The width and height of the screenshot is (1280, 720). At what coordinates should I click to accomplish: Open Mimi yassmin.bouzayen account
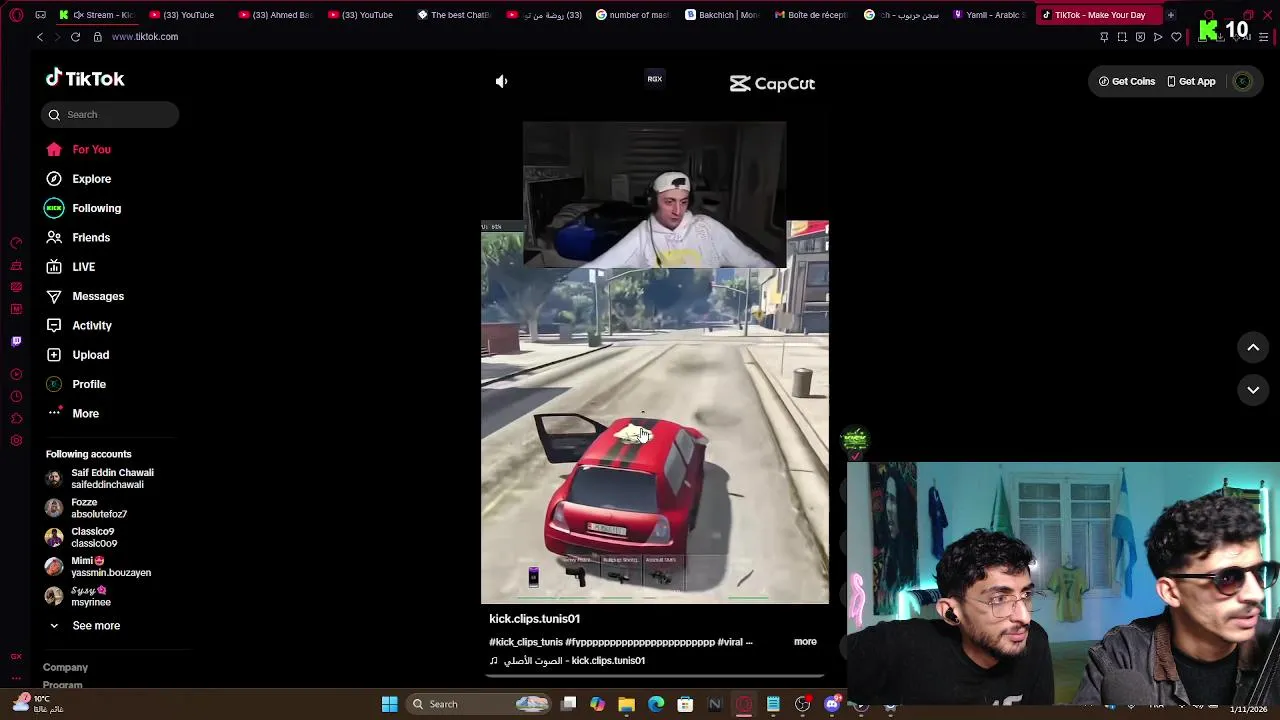99,567
